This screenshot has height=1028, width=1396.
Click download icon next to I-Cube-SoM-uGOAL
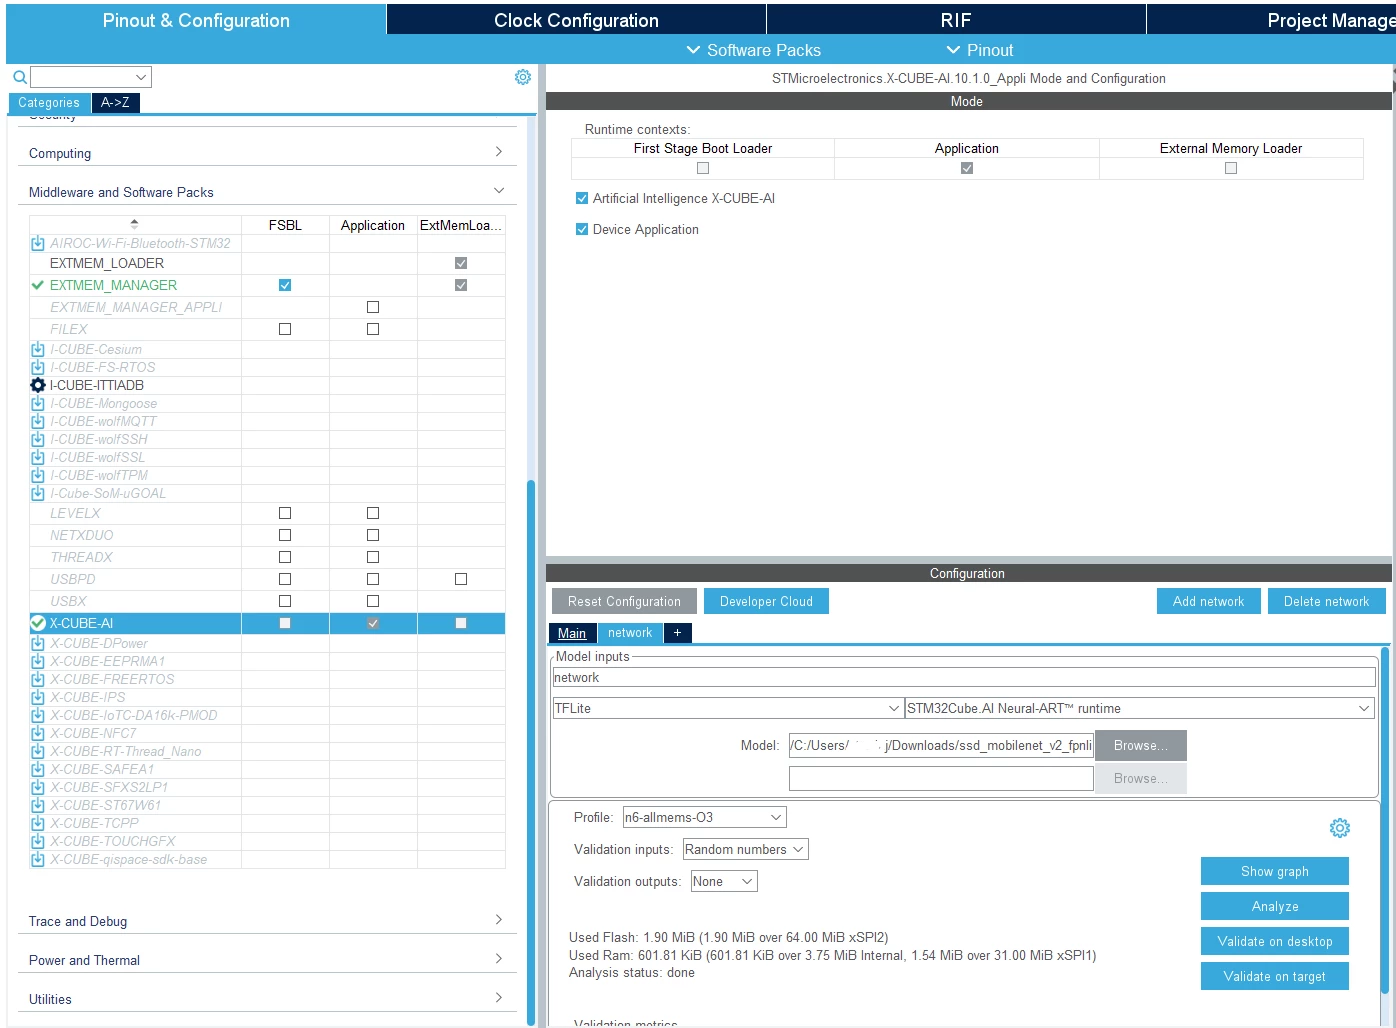click(38, 493)
